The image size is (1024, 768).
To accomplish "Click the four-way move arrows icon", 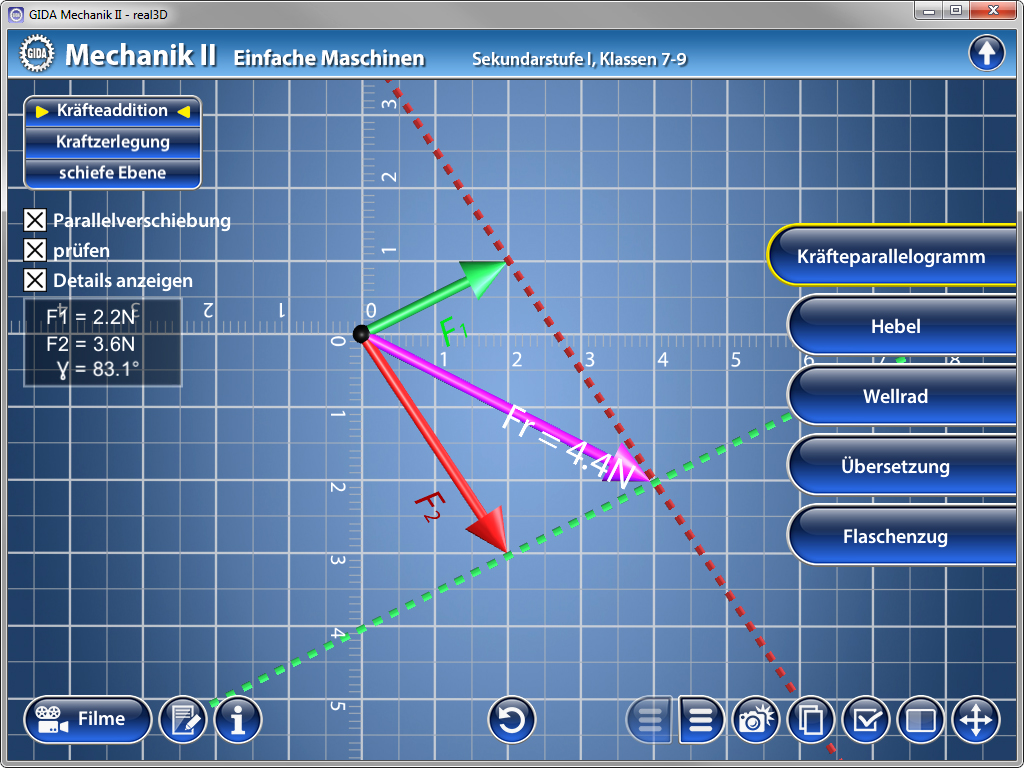I will [975, 720].
